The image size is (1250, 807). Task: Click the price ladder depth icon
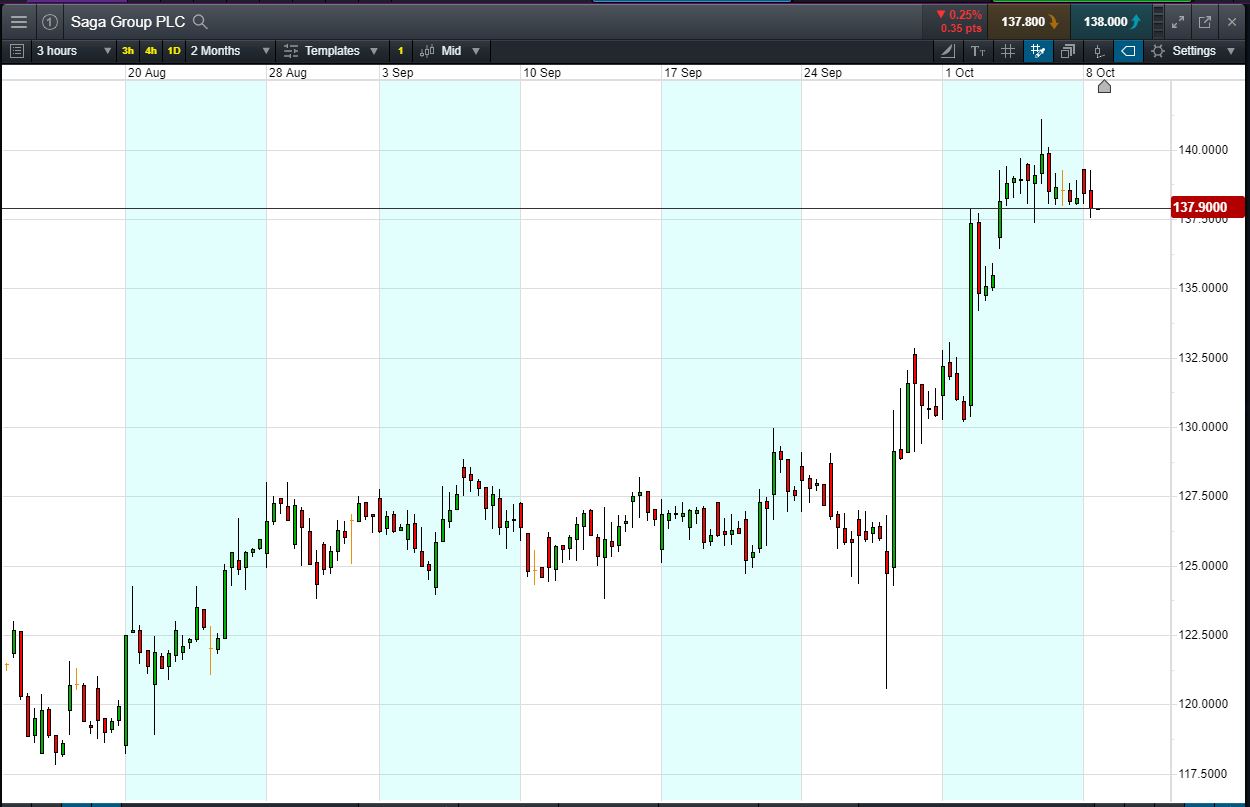(1158, 21)
